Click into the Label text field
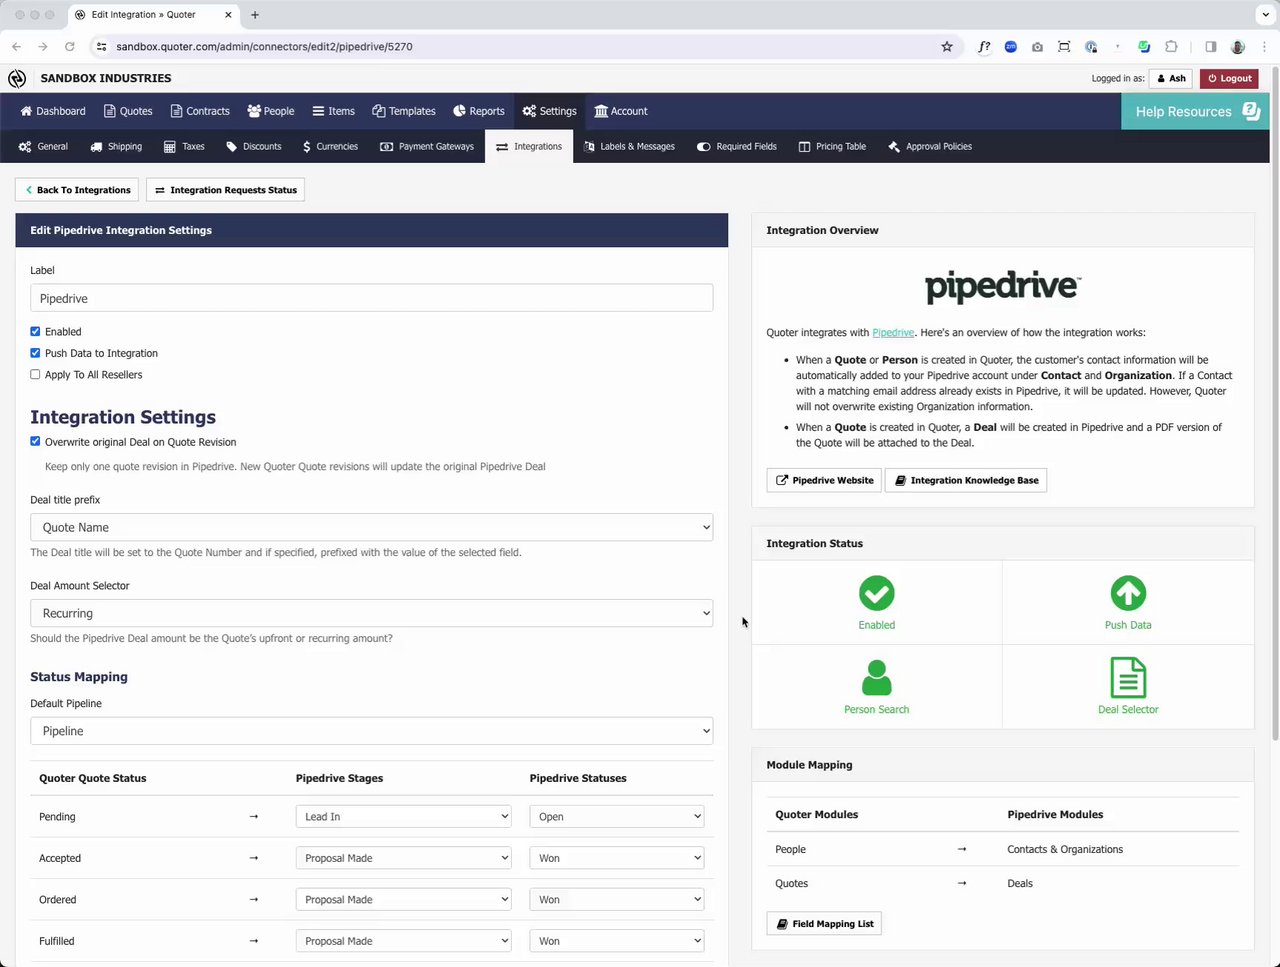This screenshot has width=1280, height=967. 371,298
